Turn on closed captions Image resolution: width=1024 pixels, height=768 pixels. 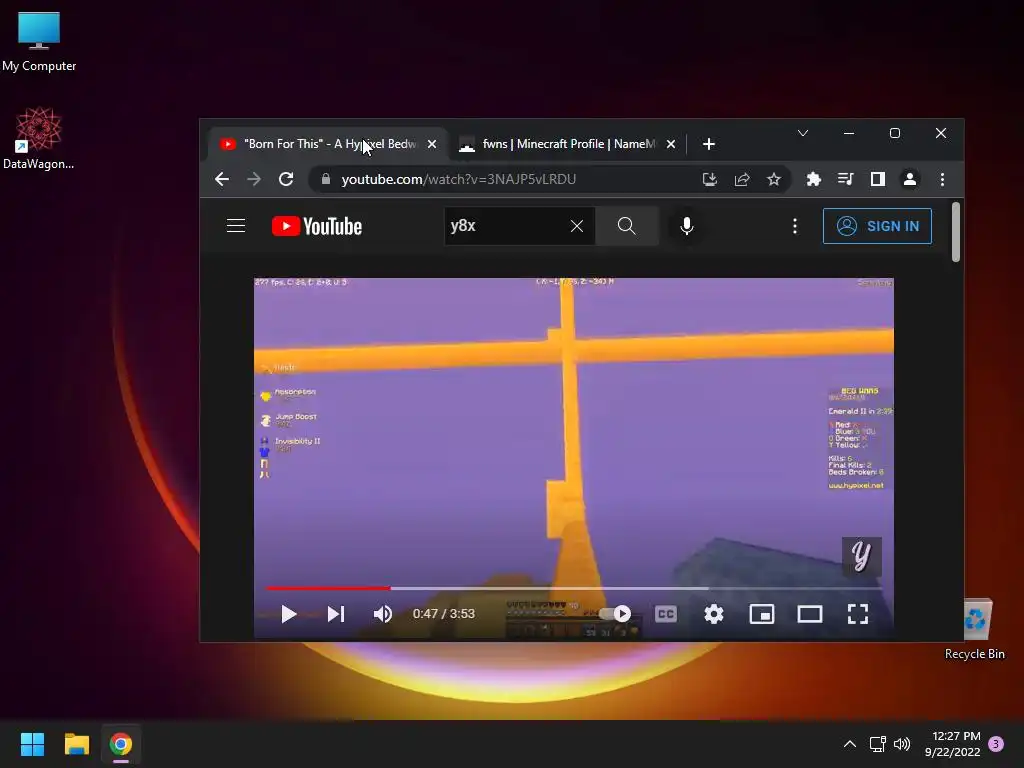[x=665, y=614]
